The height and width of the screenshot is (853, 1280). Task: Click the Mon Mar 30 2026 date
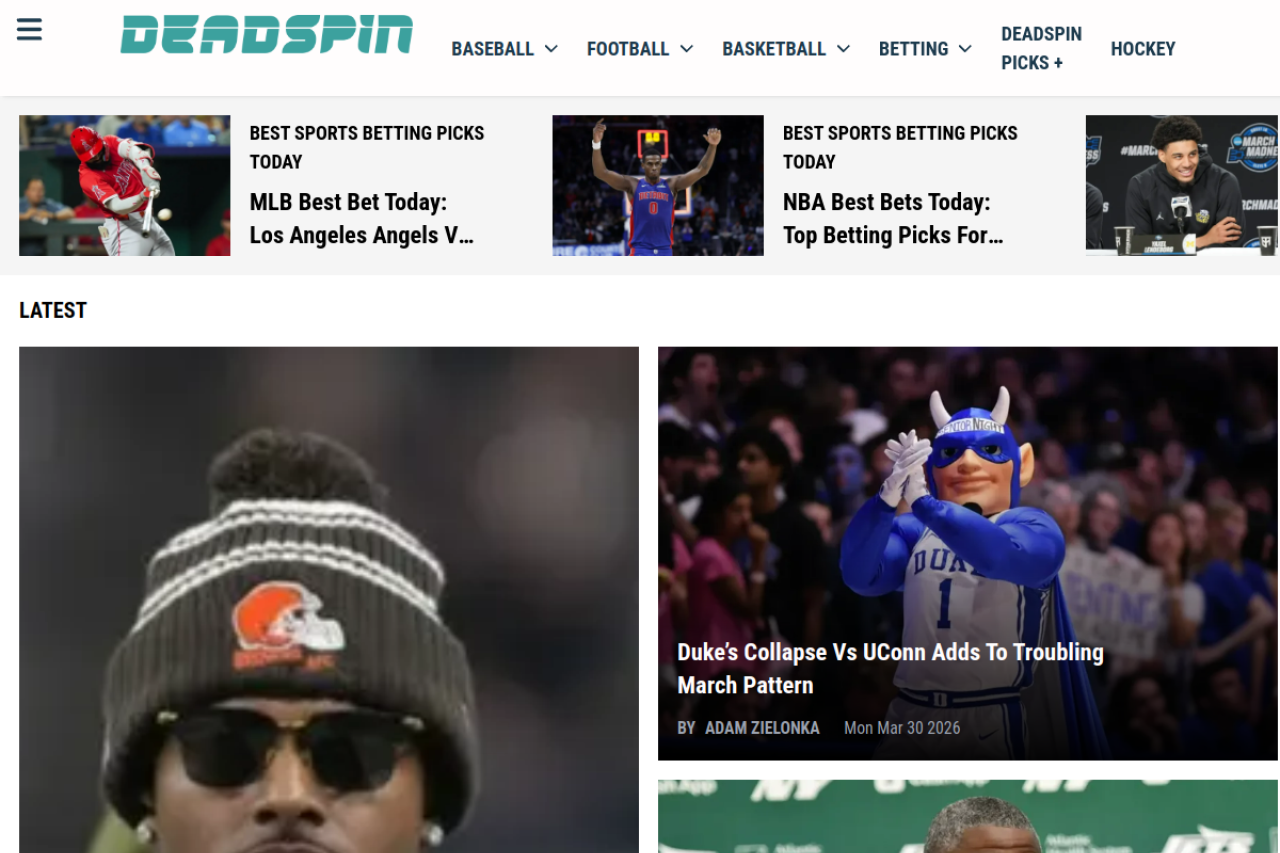pos(902,728)
